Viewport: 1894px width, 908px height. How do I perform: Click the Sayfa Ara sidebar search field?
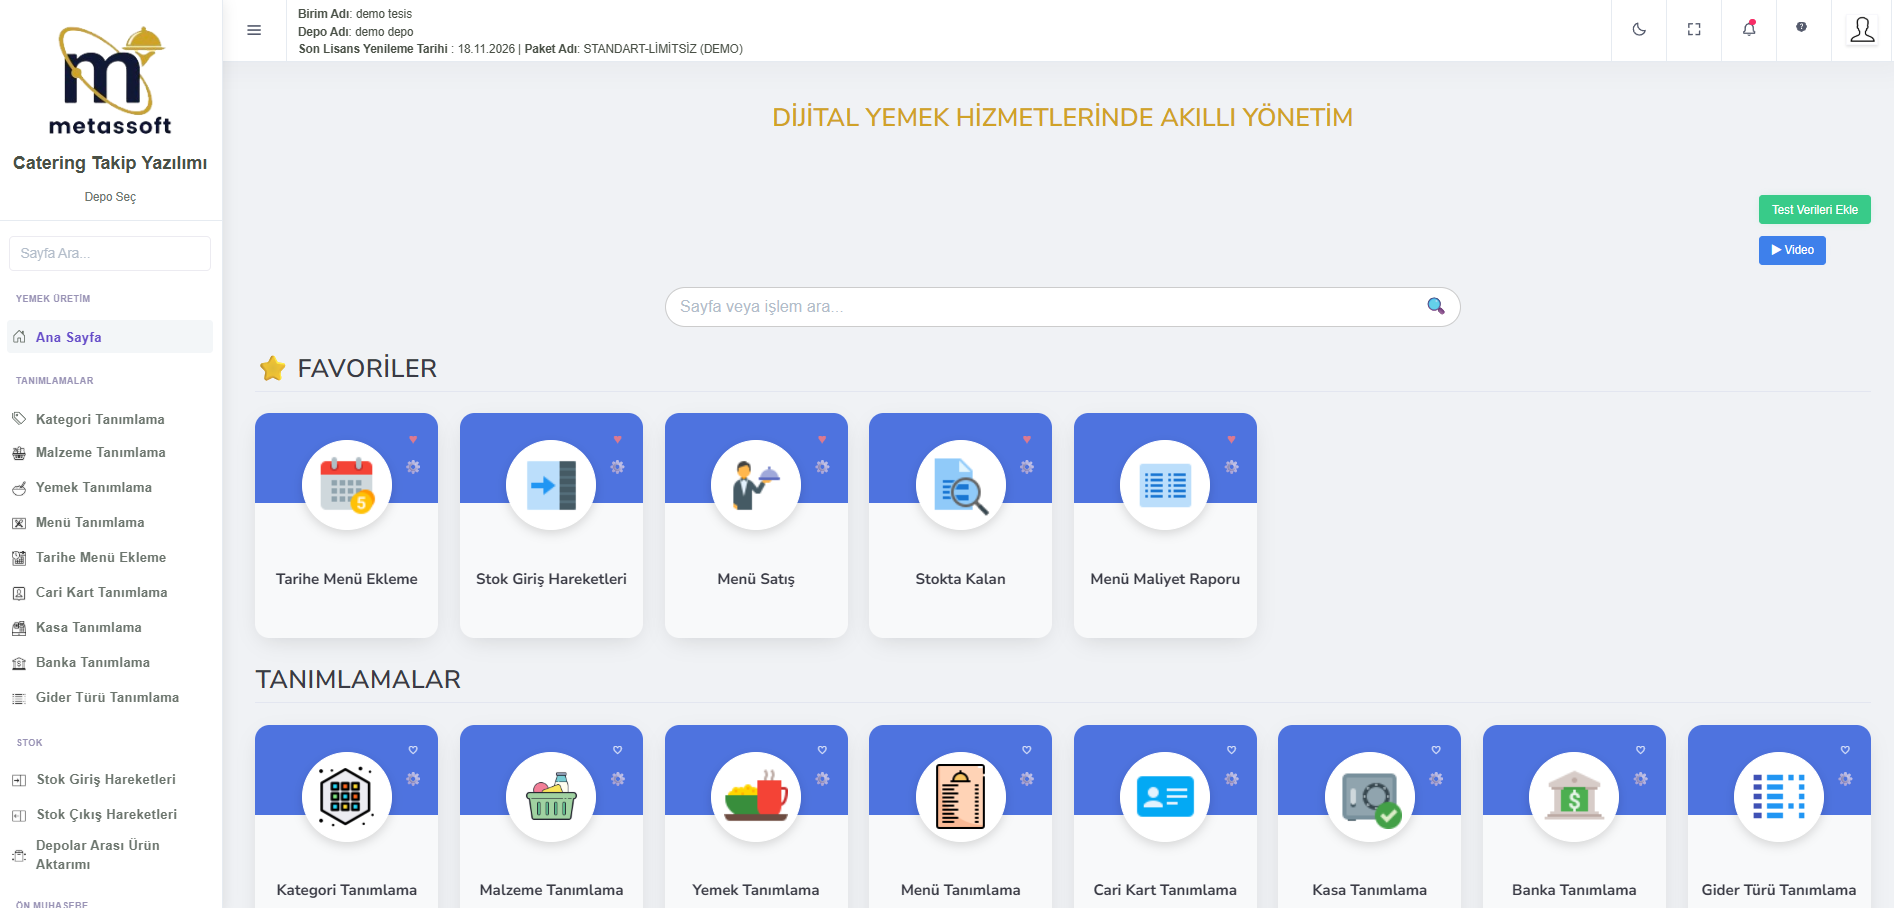[110, 253]
